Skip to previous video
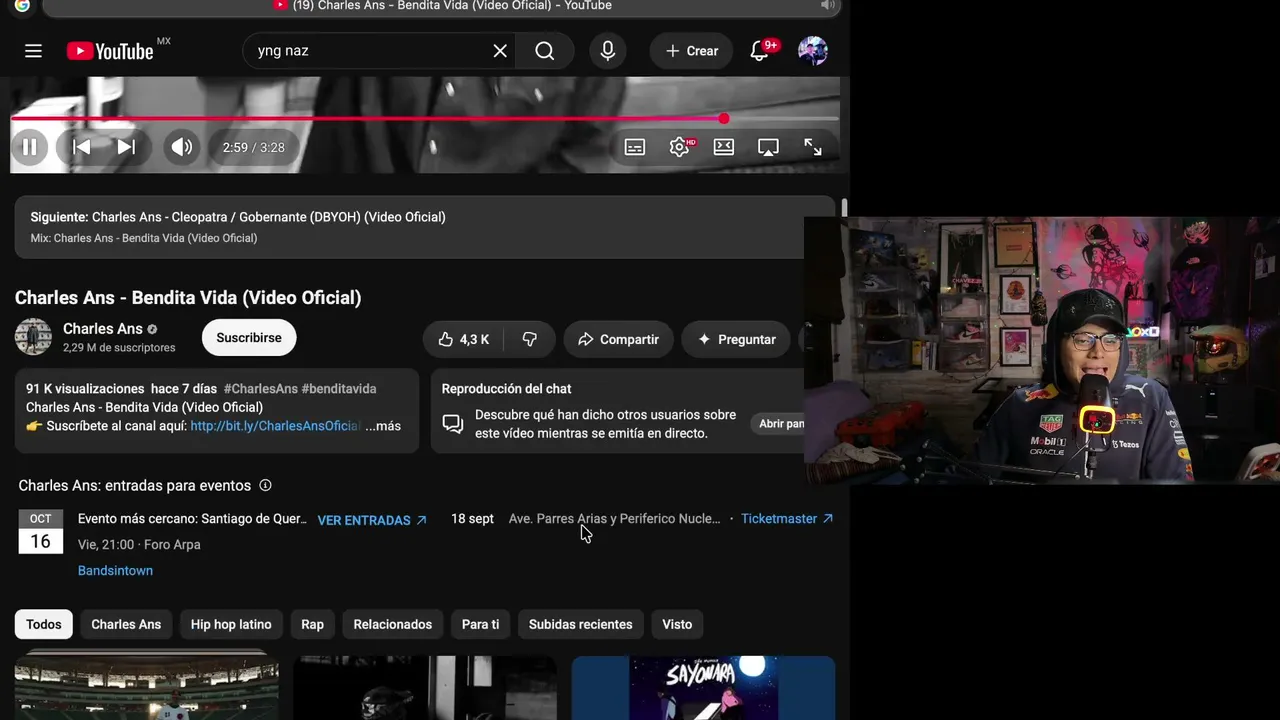 [x=82, y=147]
